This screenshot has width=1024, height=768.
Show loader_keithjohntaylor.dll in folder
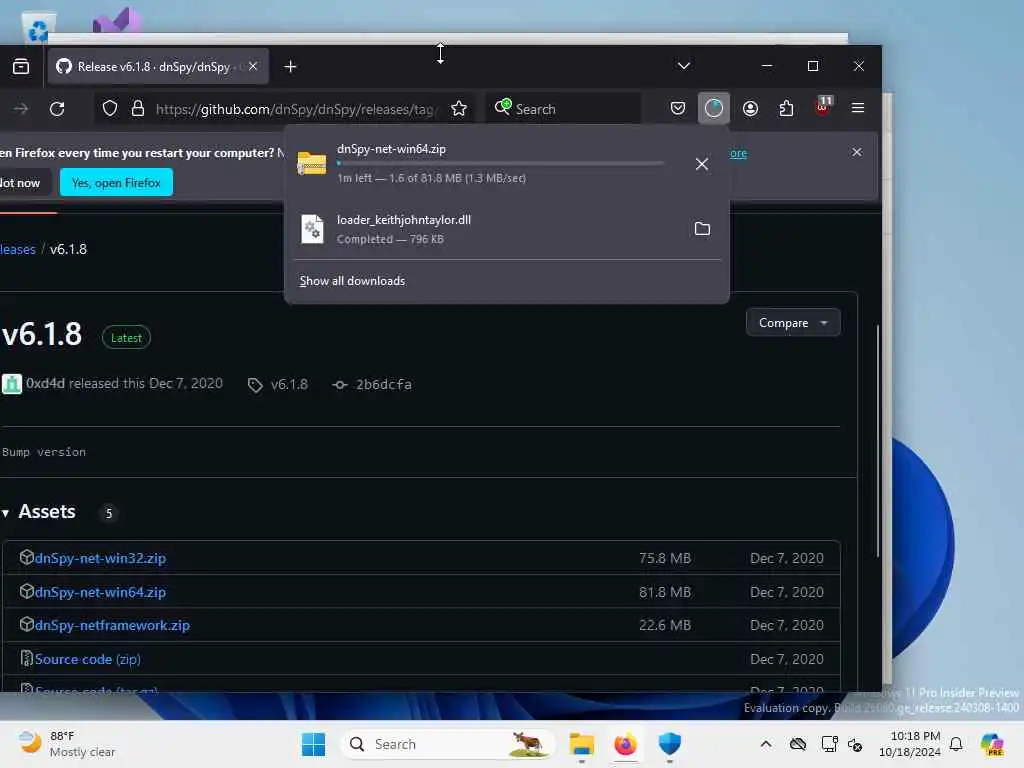coord(702,229)
